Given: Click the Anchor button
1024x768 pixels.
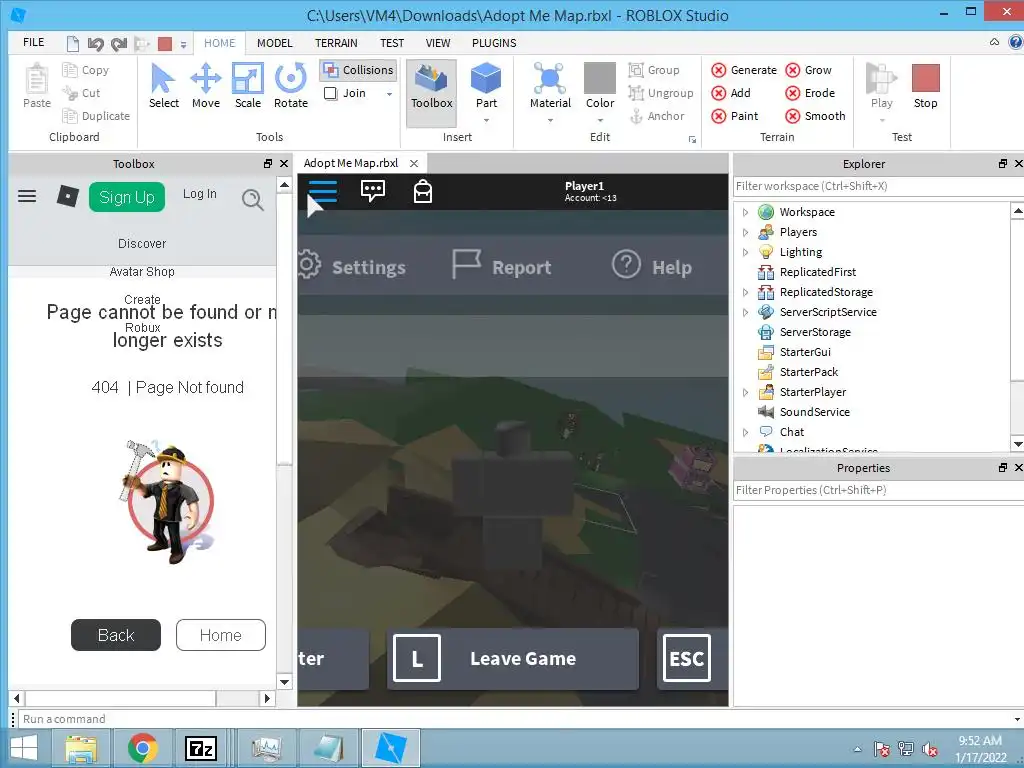Looking at the screenshot, I should 657,116.
